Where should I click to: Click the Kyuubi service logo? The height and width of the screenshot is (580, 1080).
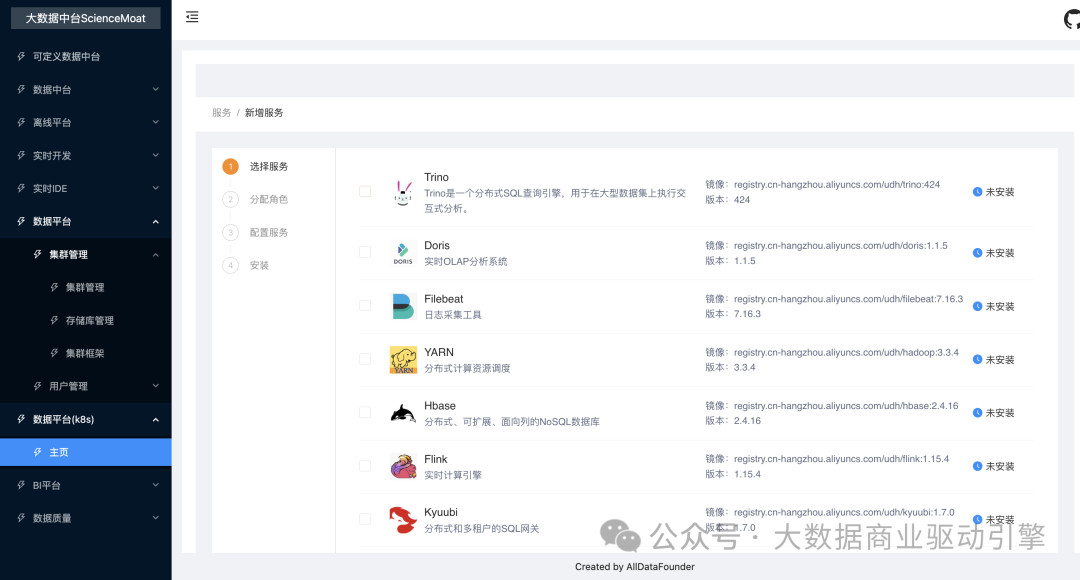pyautogui.click(x=402, y=519)
